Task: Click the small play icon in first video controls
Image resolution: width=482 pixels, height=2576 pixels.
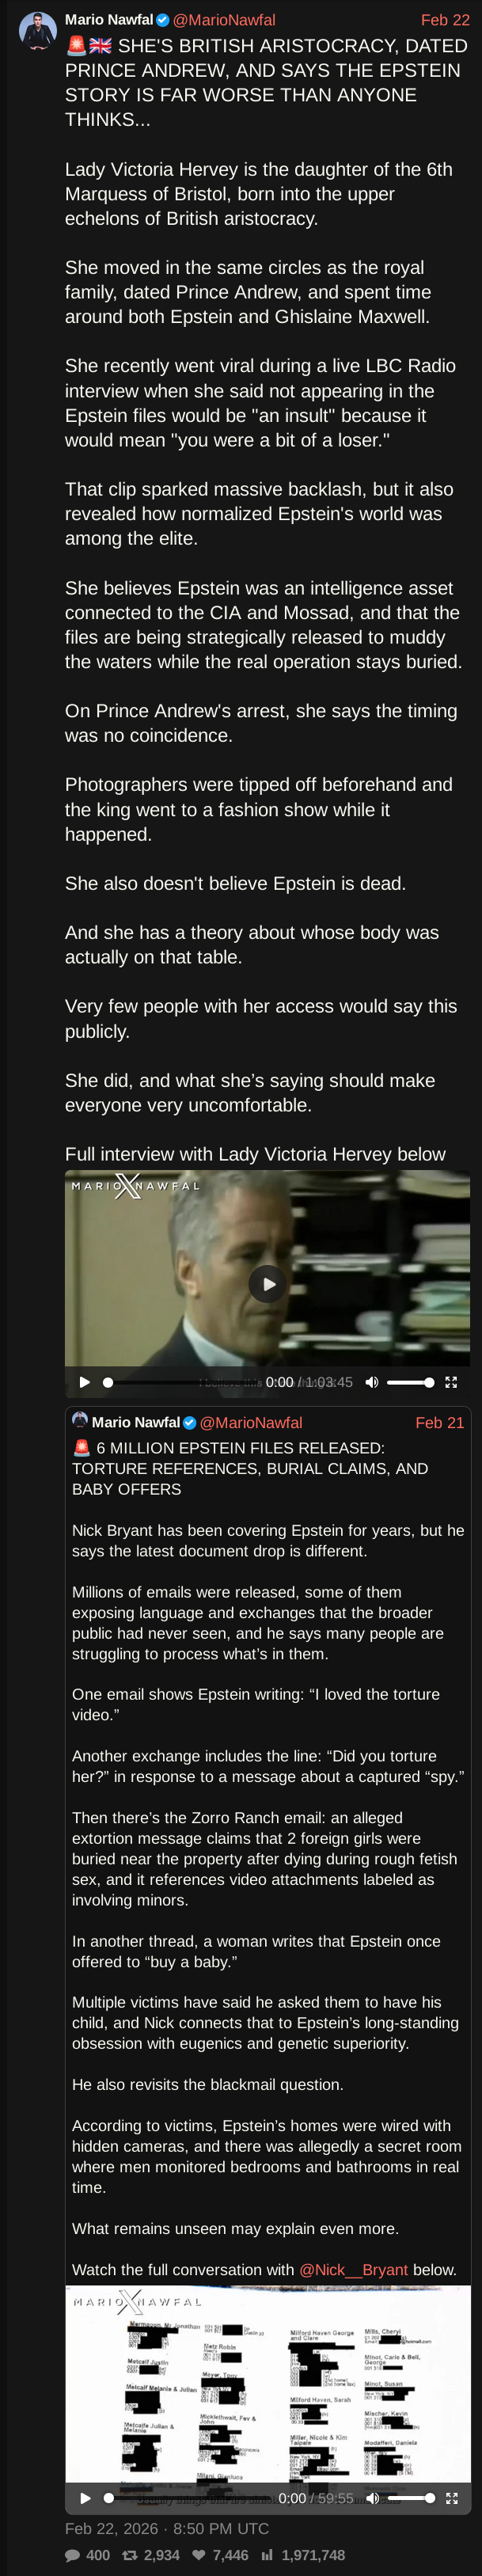Action: [x=85, y=1382]
